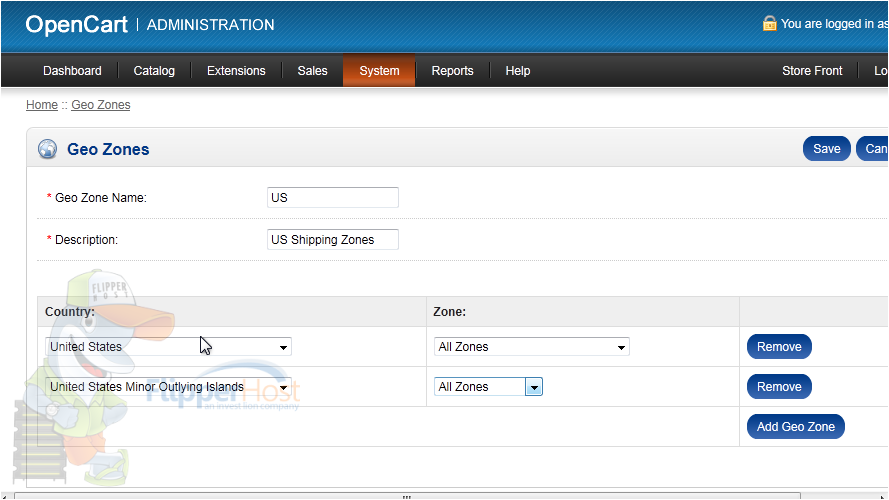Edit the Description field
Image resolution: width=889 pixels, height=500 pixels.
333,239
